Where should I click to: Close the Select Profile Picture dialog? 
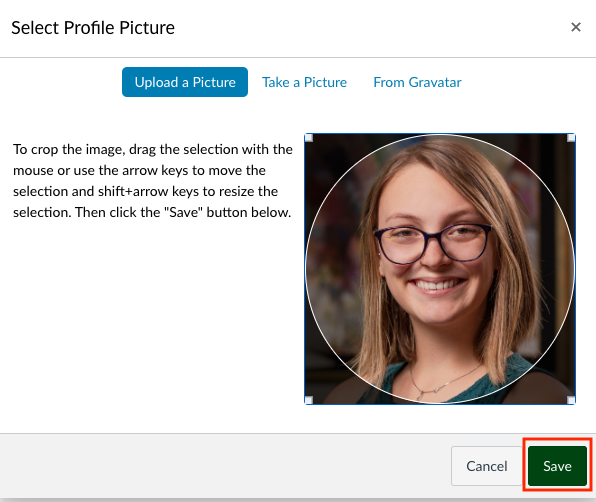(x=575, y=27)
